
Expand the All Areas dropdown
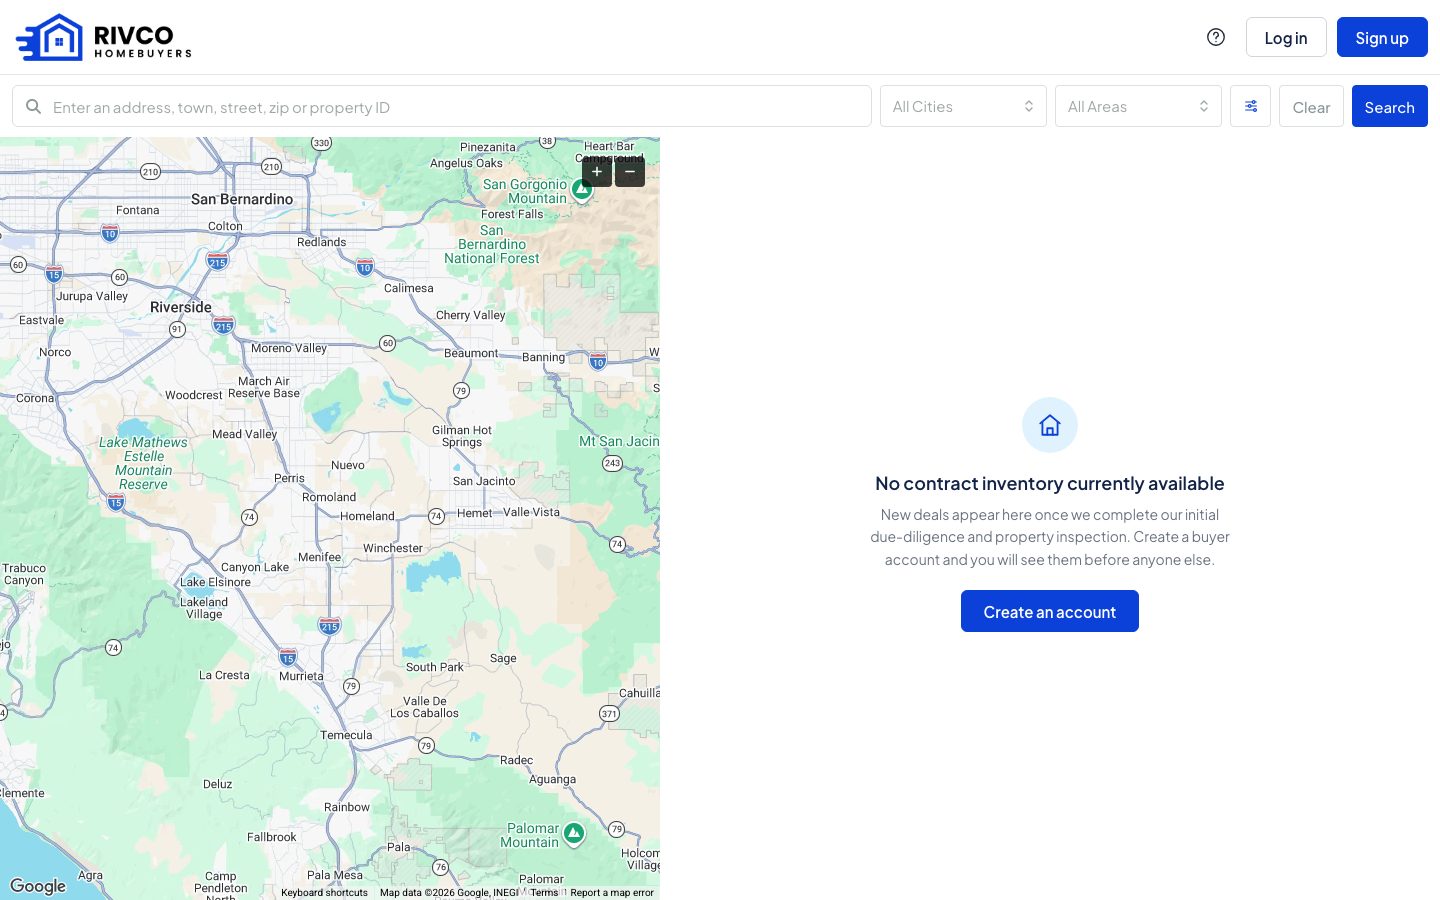[1138, 106]
